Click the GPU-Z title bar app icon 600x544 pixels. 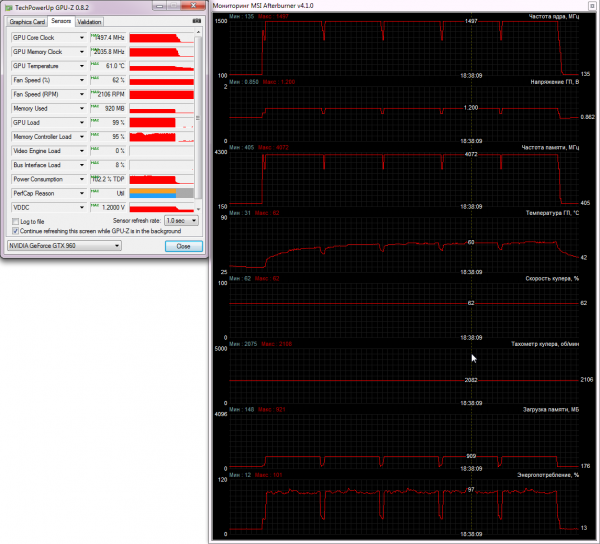(x=8, y=8)
